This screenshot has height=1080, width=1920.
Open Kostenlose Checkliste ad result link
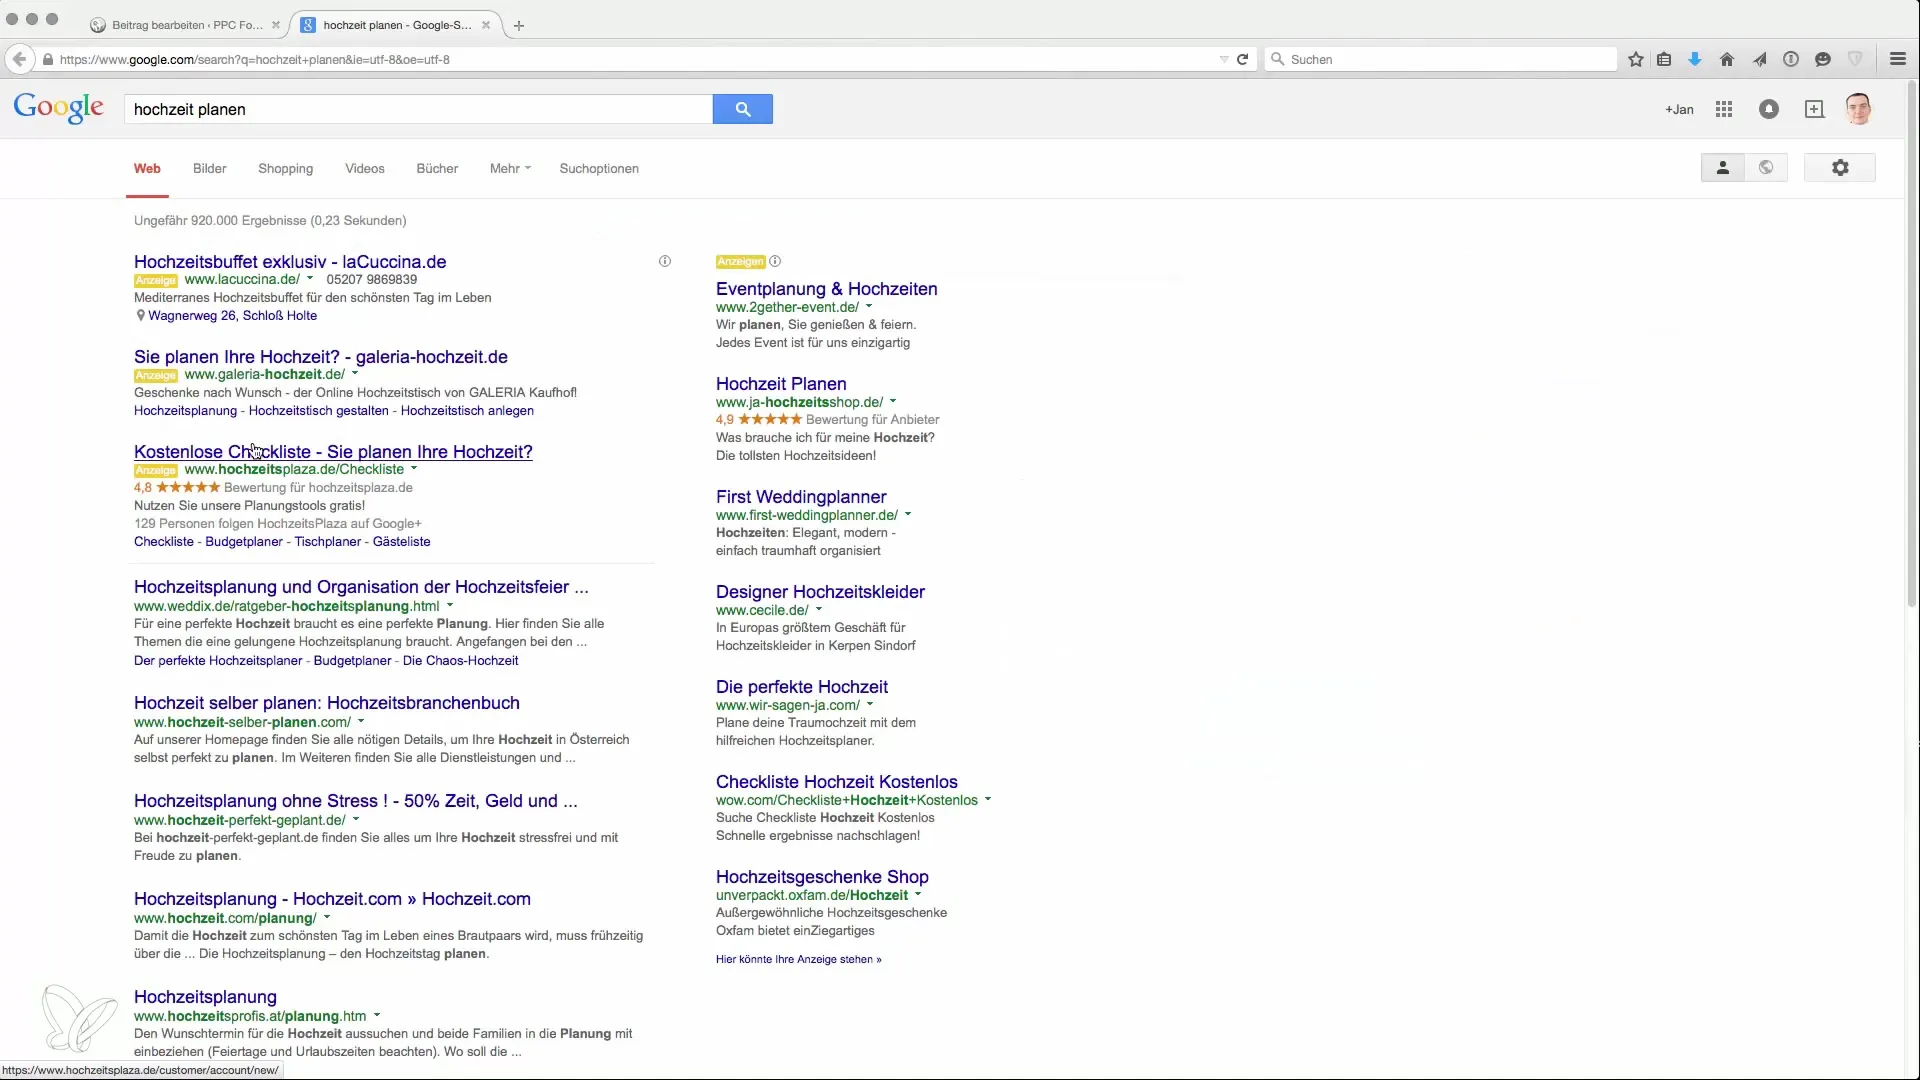[x=333, y=452]
